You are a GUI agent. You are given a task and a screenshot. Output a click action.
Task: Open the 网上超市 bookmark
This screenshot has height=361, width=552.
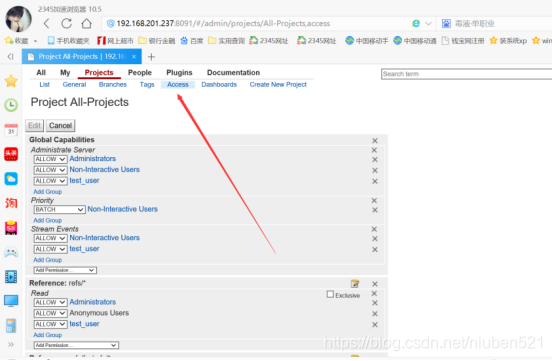point(115,41)
